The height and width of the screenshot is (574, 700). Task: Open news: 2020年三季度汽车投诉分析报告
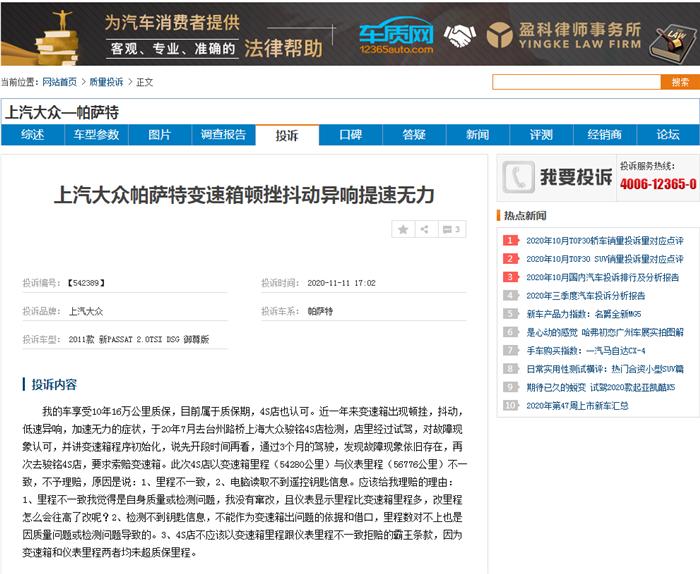585,296
